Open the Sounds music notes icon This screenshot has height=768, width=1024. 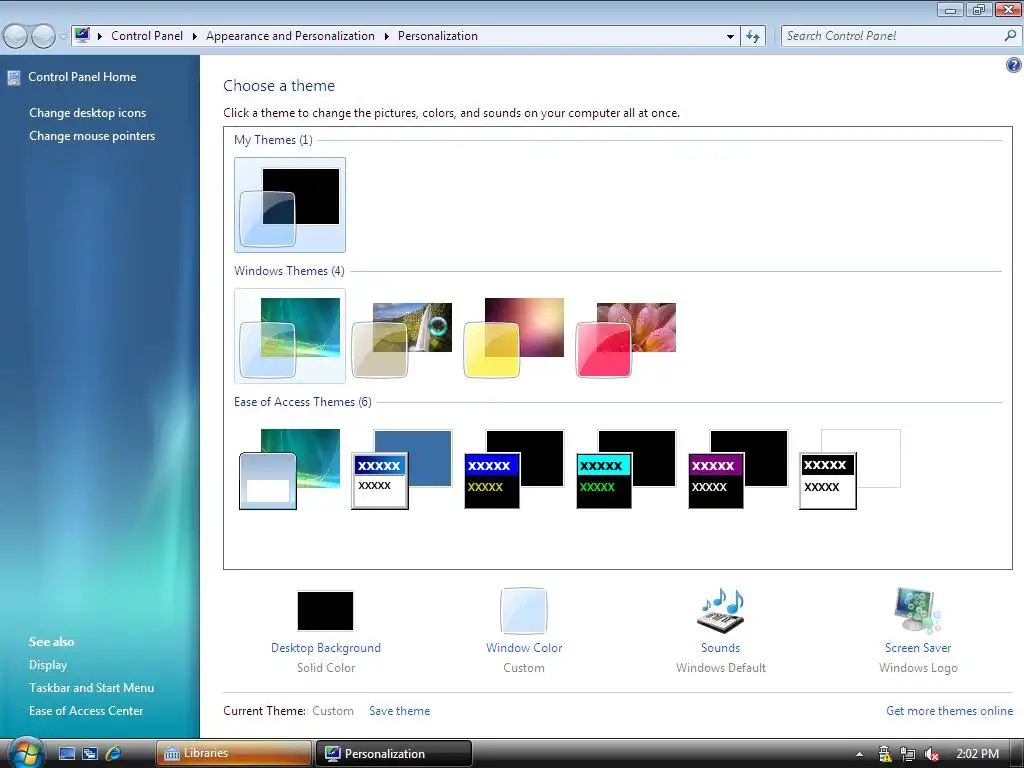[x=721, y=611]
